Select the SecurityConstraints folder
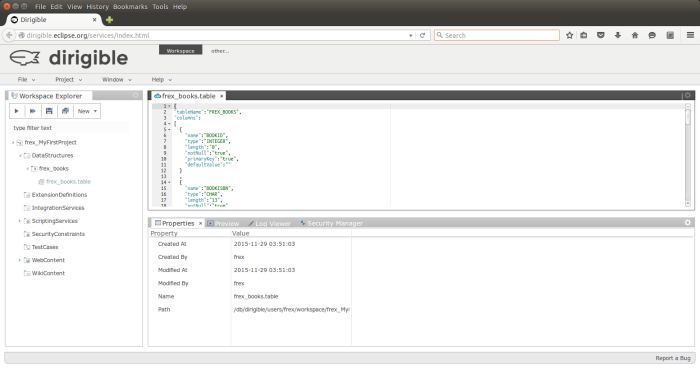The height and width of the screenshot is (370, 700). tap(58, 234)
